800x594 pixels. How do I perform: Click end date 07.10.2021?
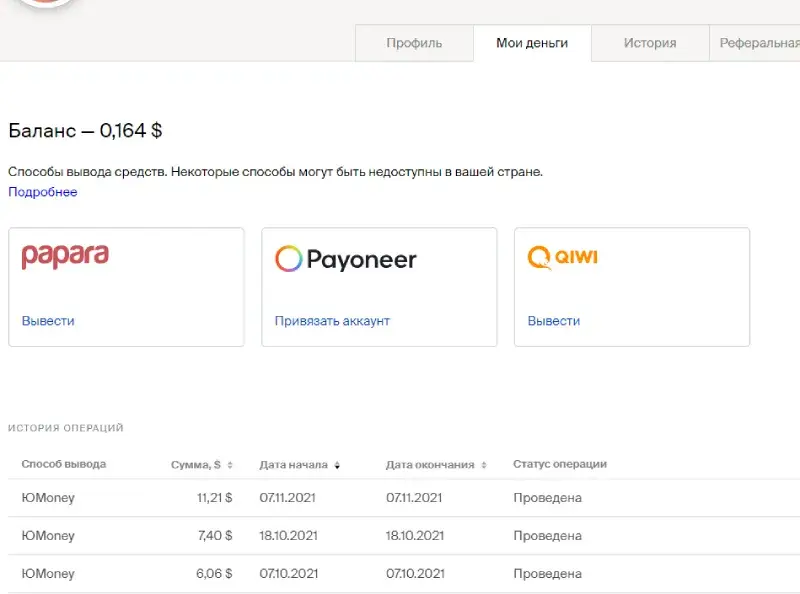coord(415,574)
